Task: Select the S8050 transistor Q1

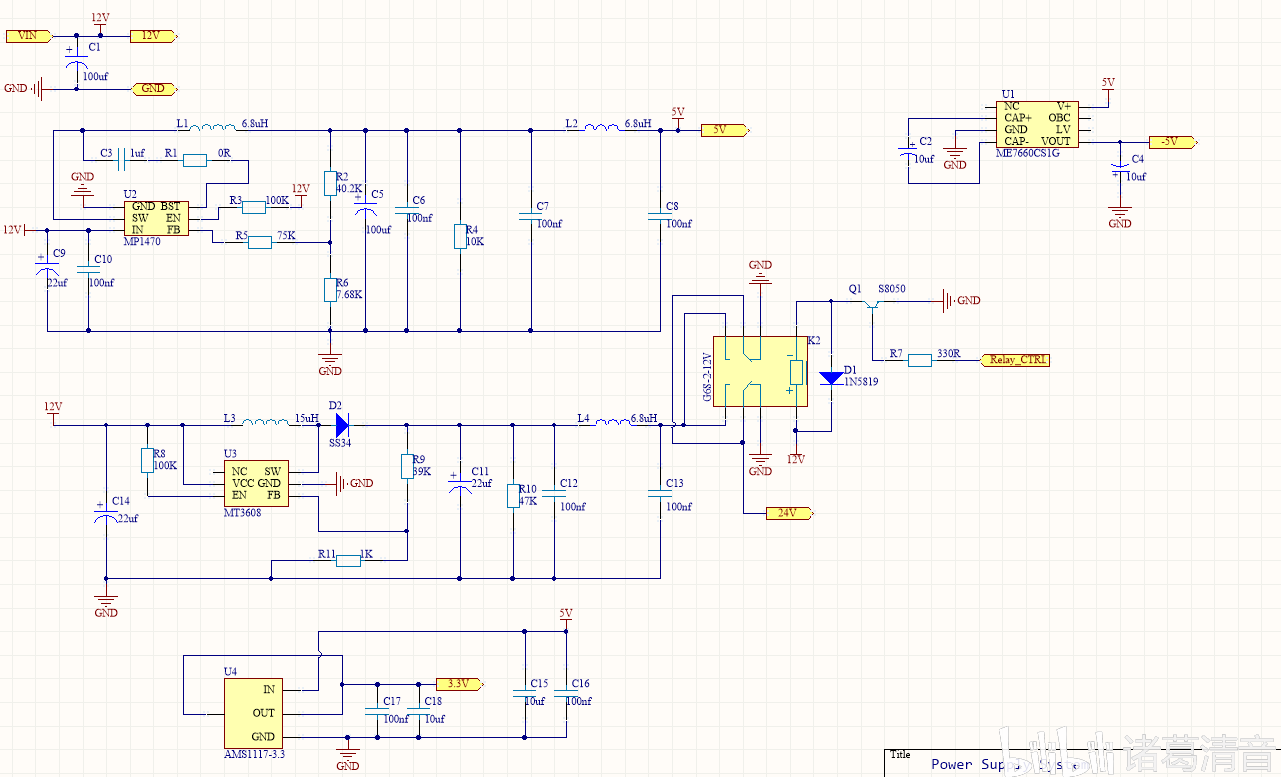Action: click(874, 304)
